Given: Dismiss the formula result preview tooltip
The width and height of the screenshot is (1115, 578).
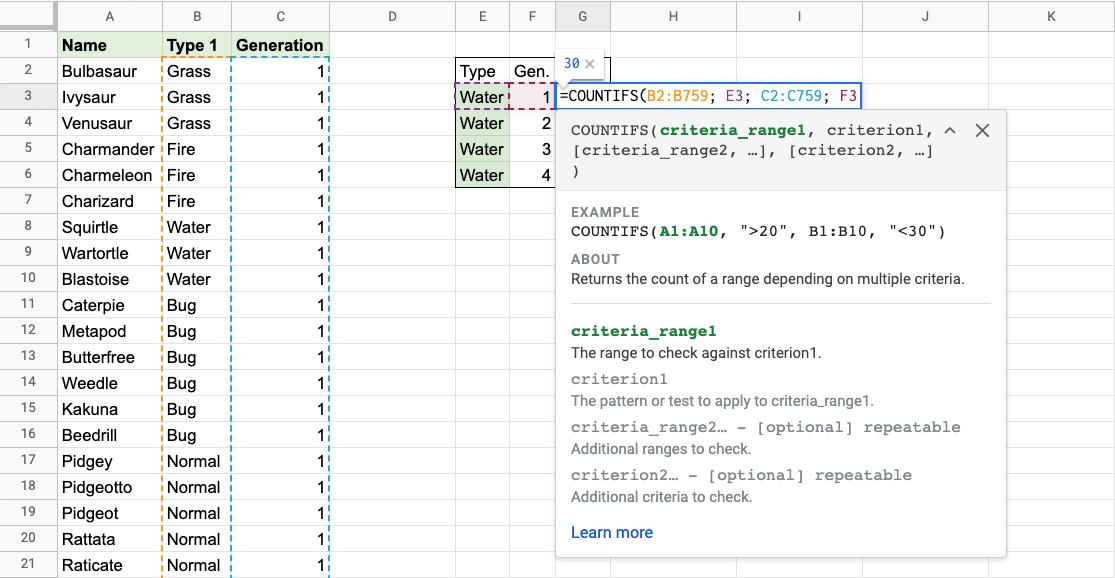Looking at the screenshot, I should pos(590,64).
